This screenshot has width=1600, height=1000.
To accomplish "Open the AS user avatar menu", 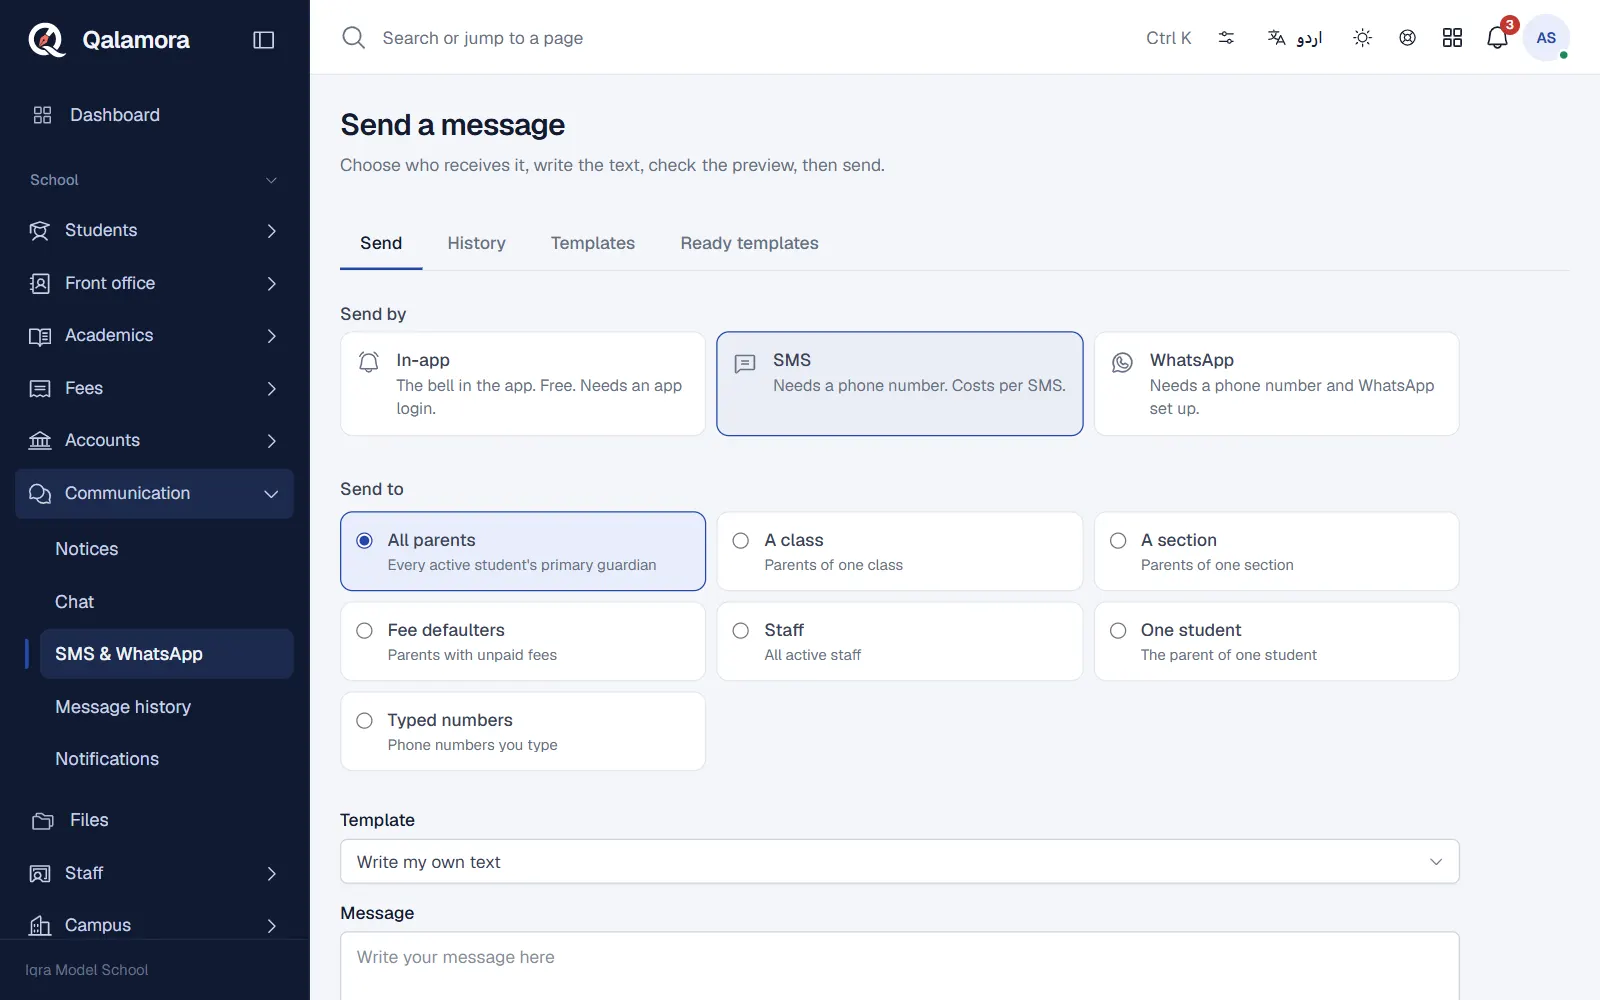I will (1546, 38).
